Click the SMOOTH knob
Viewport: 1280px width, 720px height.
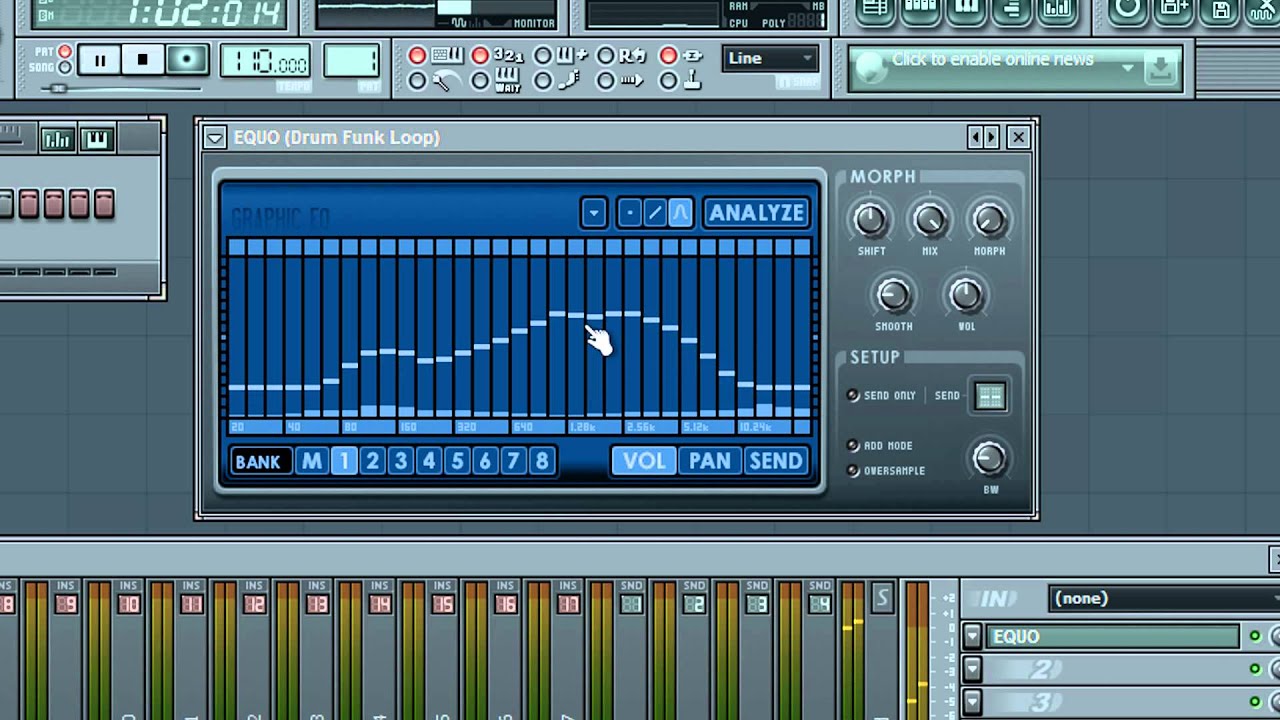pos(893,295)
